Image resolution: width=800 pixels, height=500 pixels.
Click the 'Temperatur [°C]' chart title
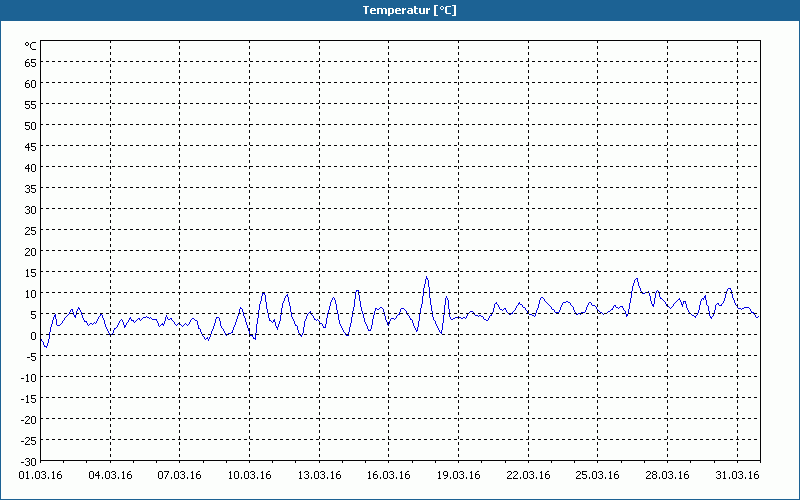[x=409, y=10]
